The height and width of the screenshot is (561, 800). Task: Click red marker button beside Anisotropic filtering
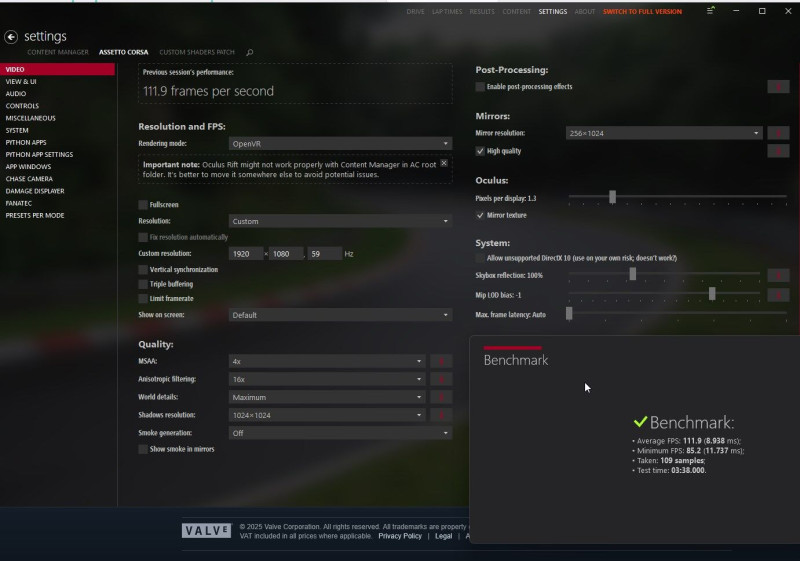tap(441, 379)
